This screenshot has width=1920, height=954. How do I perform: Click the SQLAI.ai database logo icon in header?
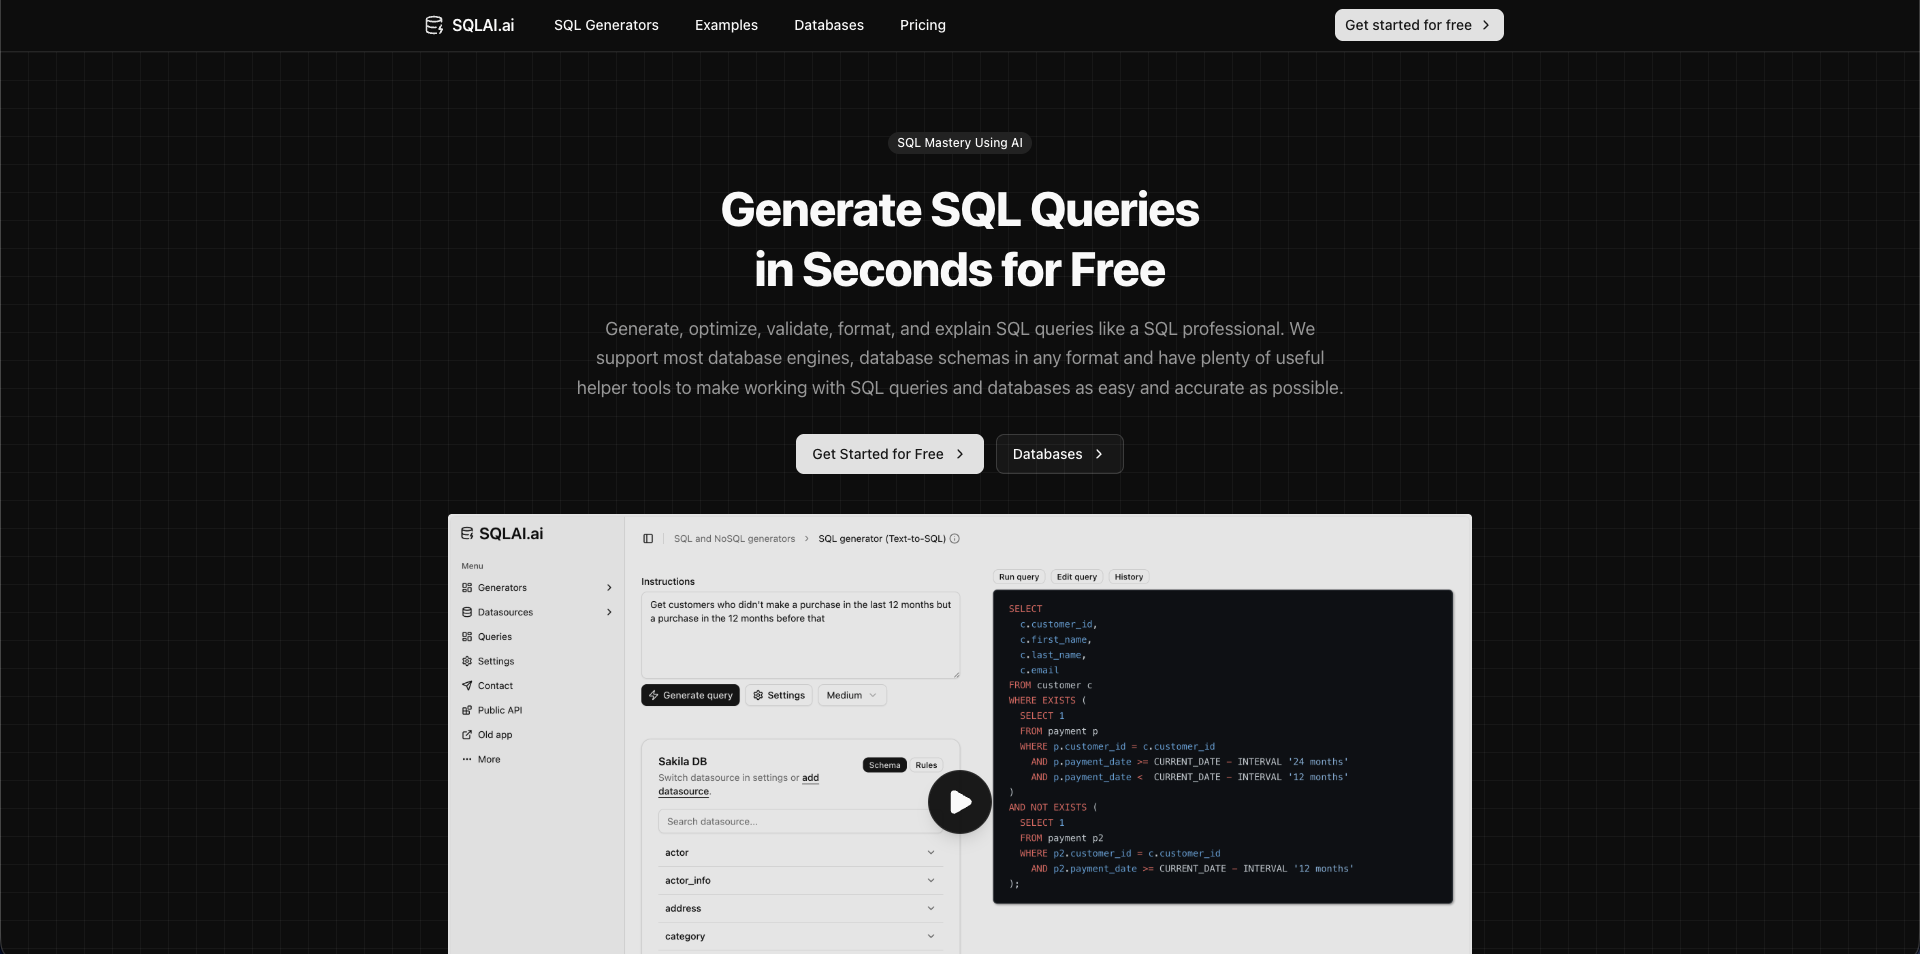point(434,25)
